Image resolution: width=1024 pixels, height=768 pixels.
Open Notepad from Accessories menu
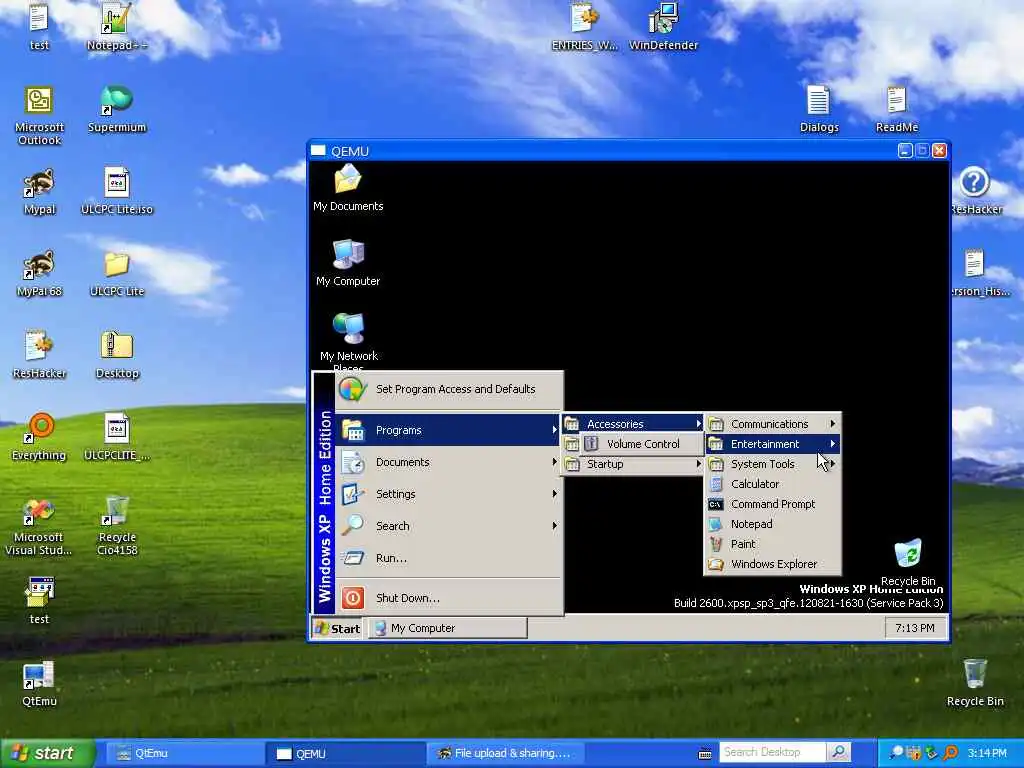[x=773, y=524]
